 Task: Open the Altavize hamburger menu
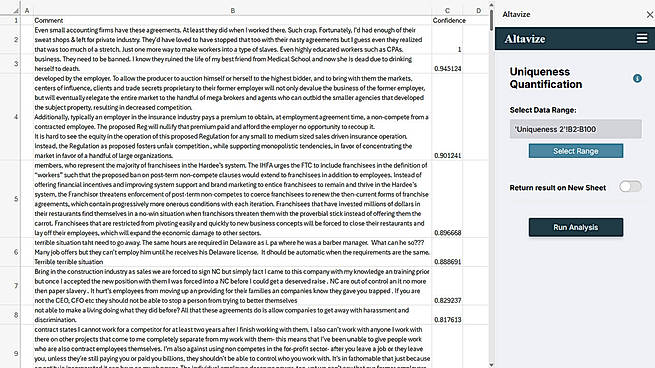pyautogui.click(x=642, y=39)
